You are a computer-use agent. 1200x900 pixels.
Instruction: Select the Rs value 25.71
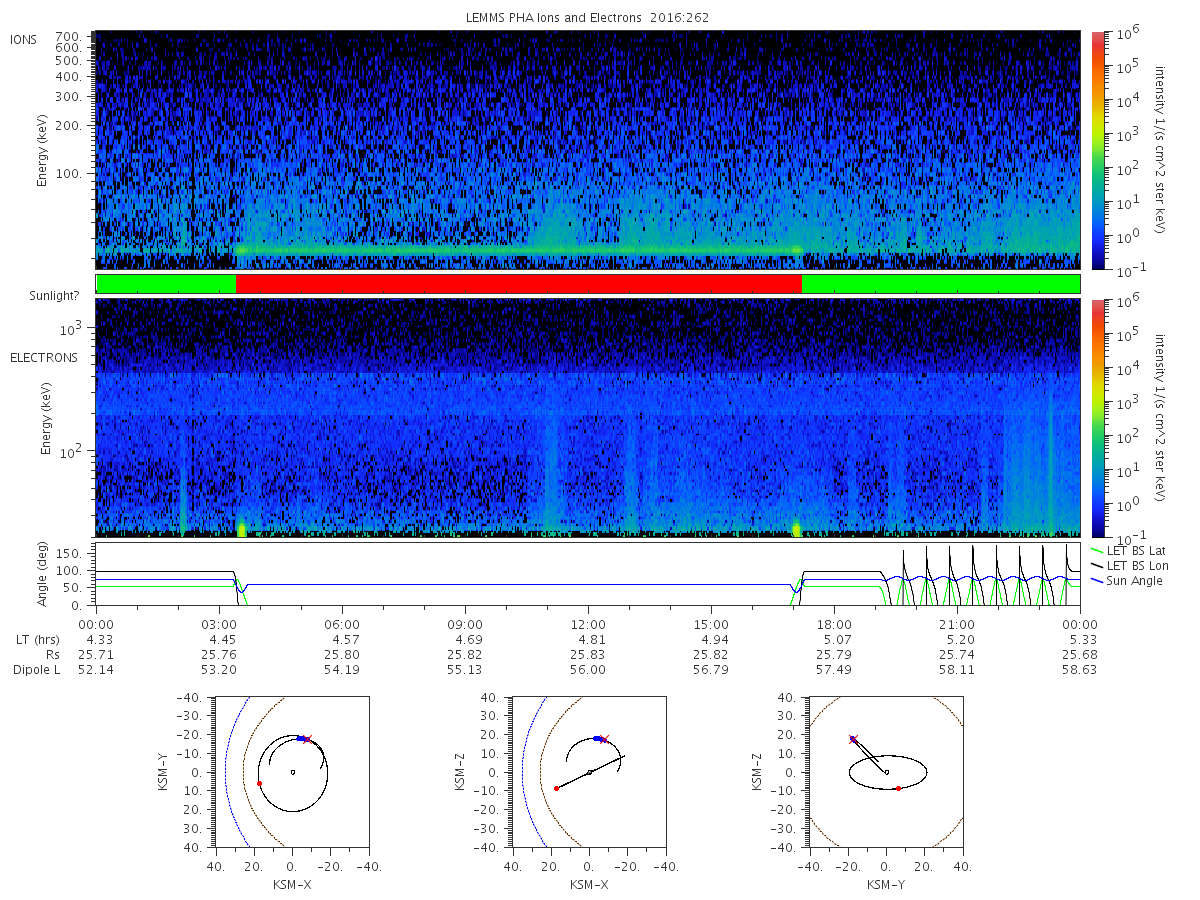(x=96, y=654)
